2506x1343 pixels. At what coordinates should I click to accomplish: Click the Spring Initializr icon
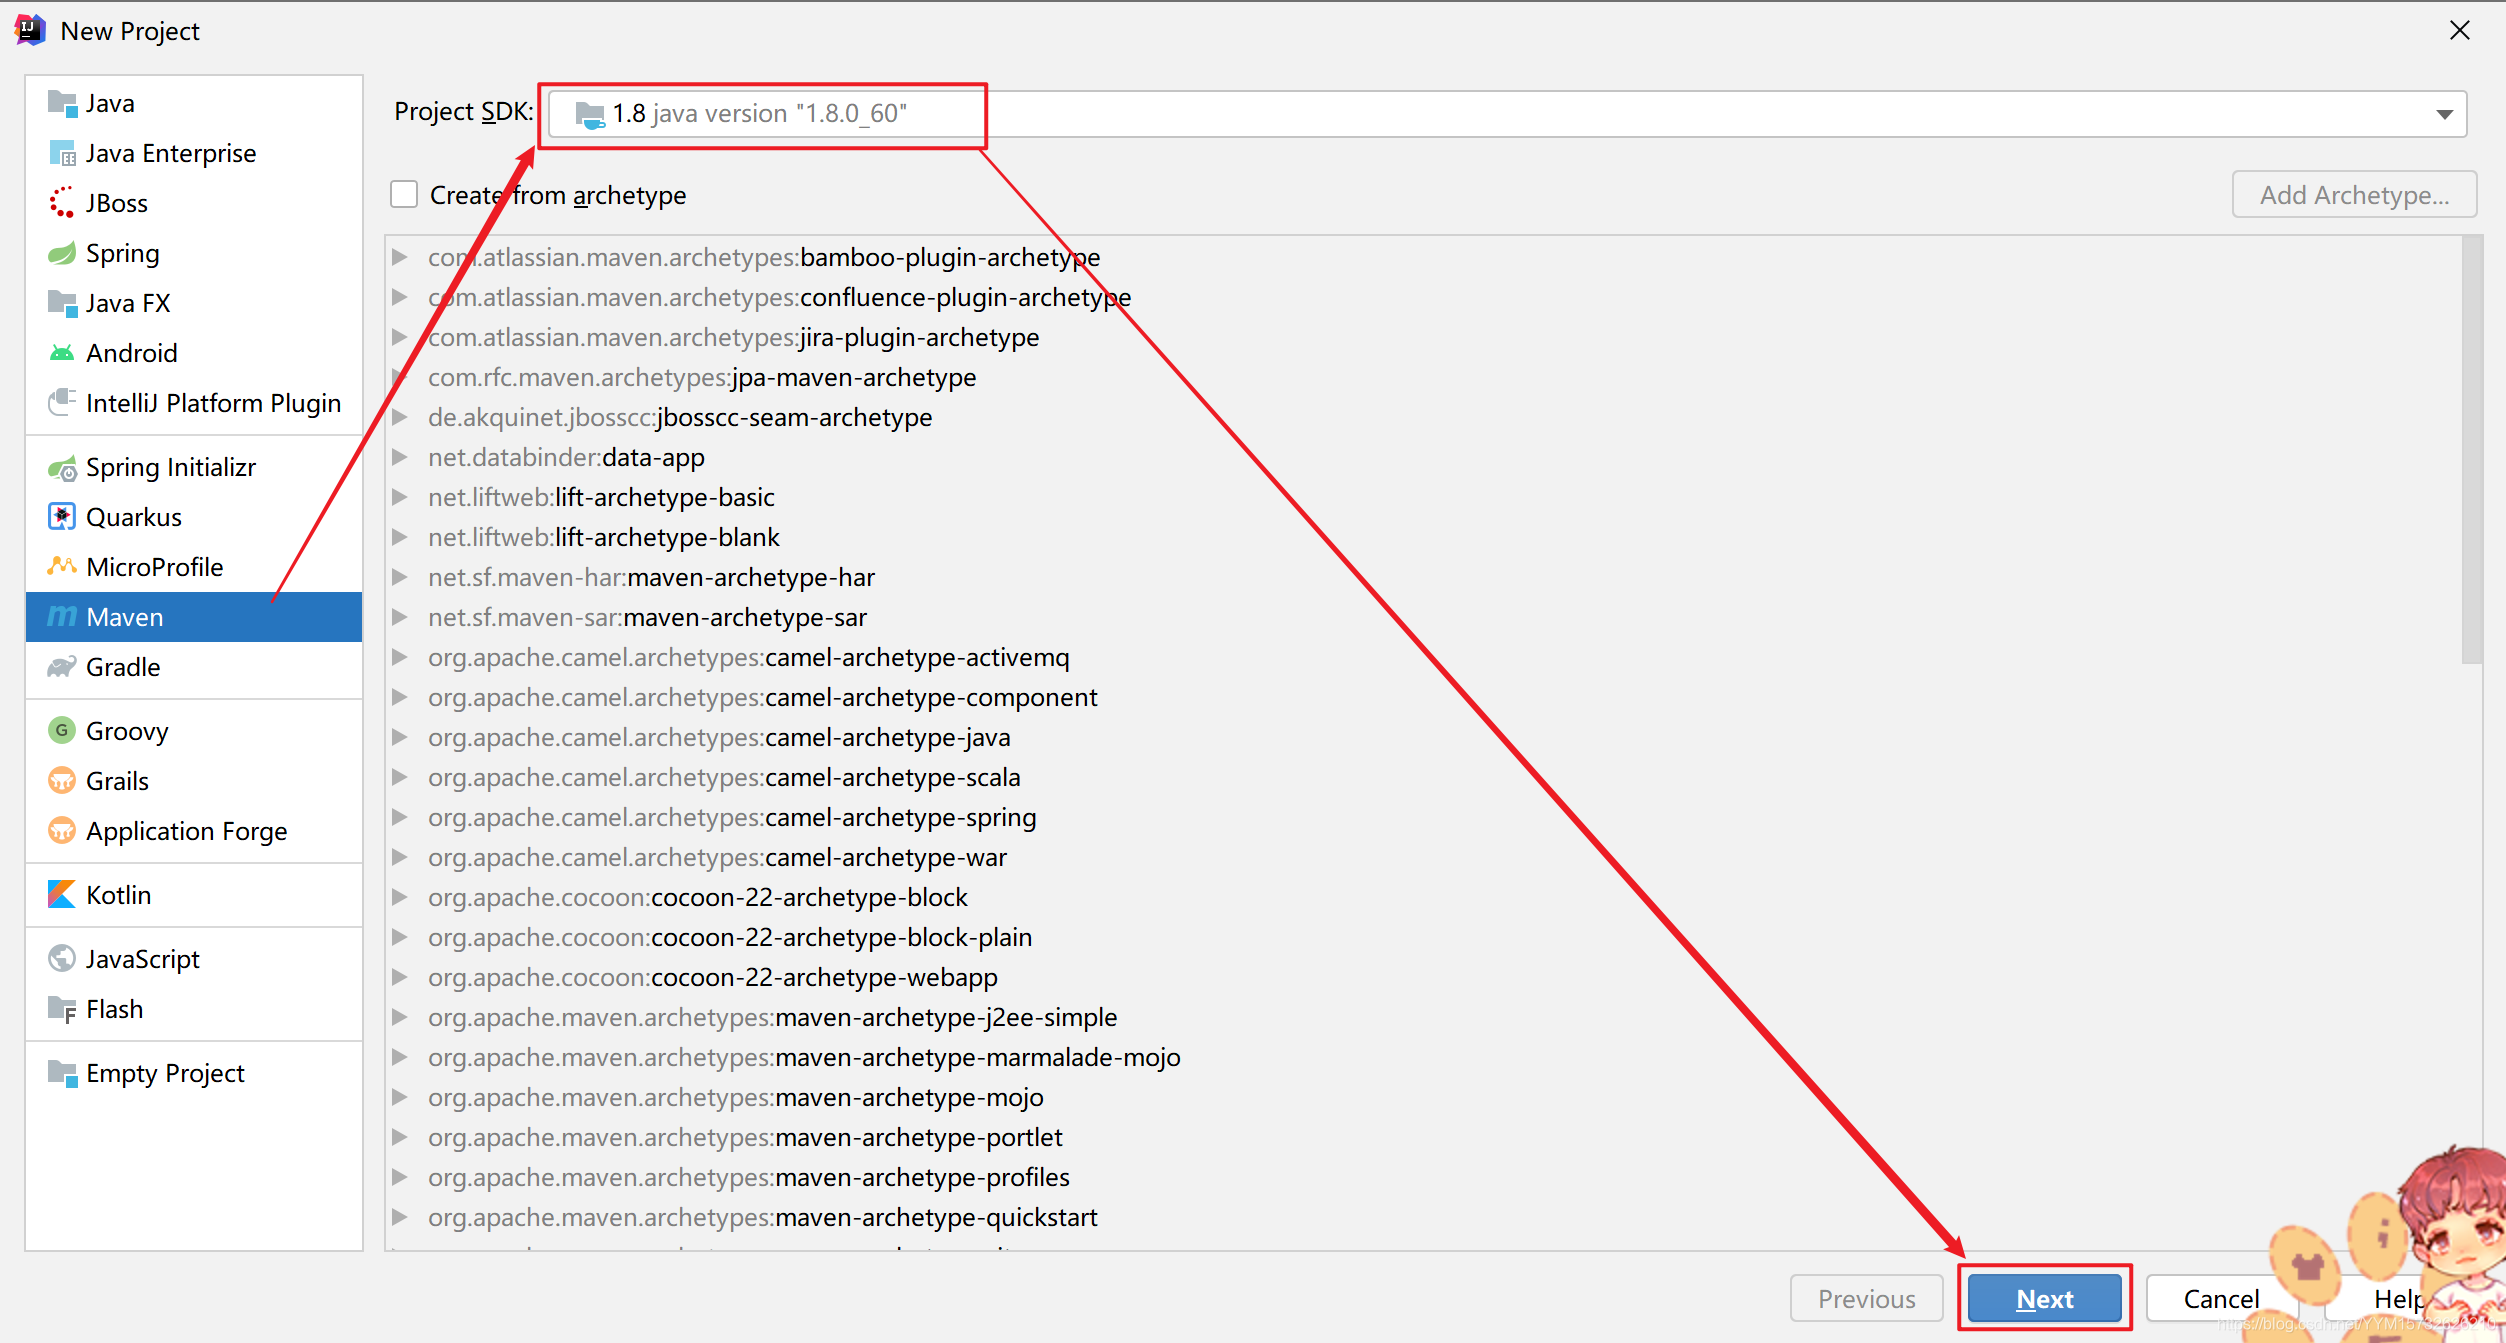[x=62, y=467]
